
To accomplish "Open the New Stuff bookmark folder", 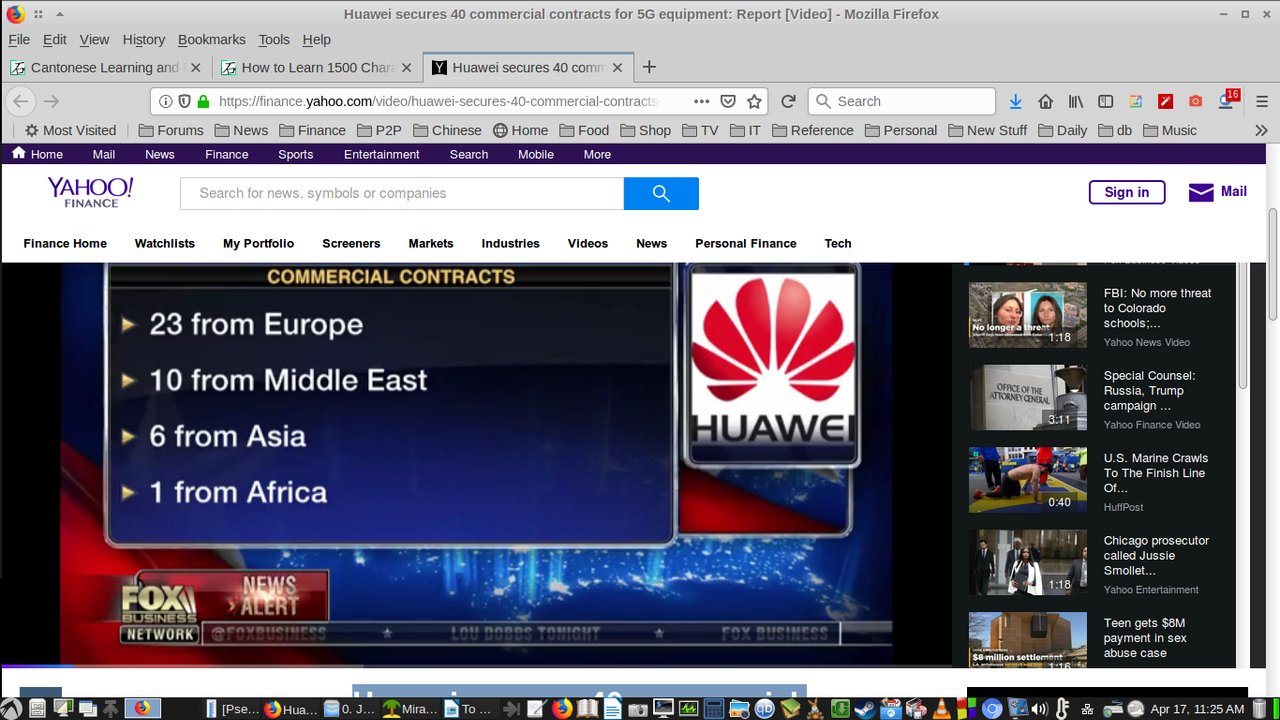I will [x=987, y=130].
